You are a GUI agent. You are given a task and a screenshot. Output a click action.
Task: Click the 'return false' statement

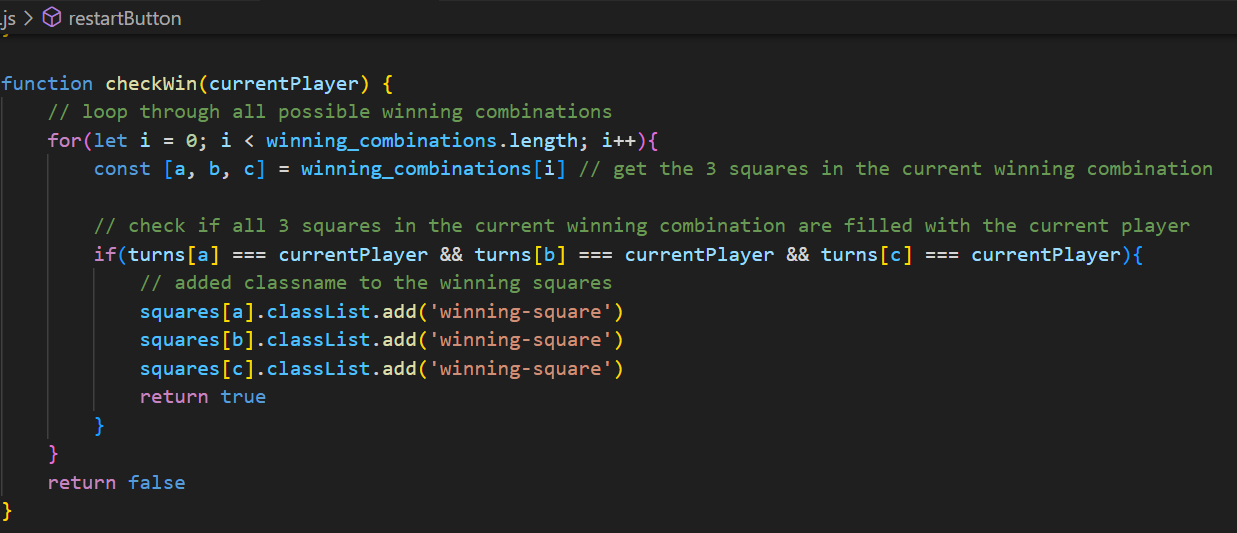tap(116, 483)
